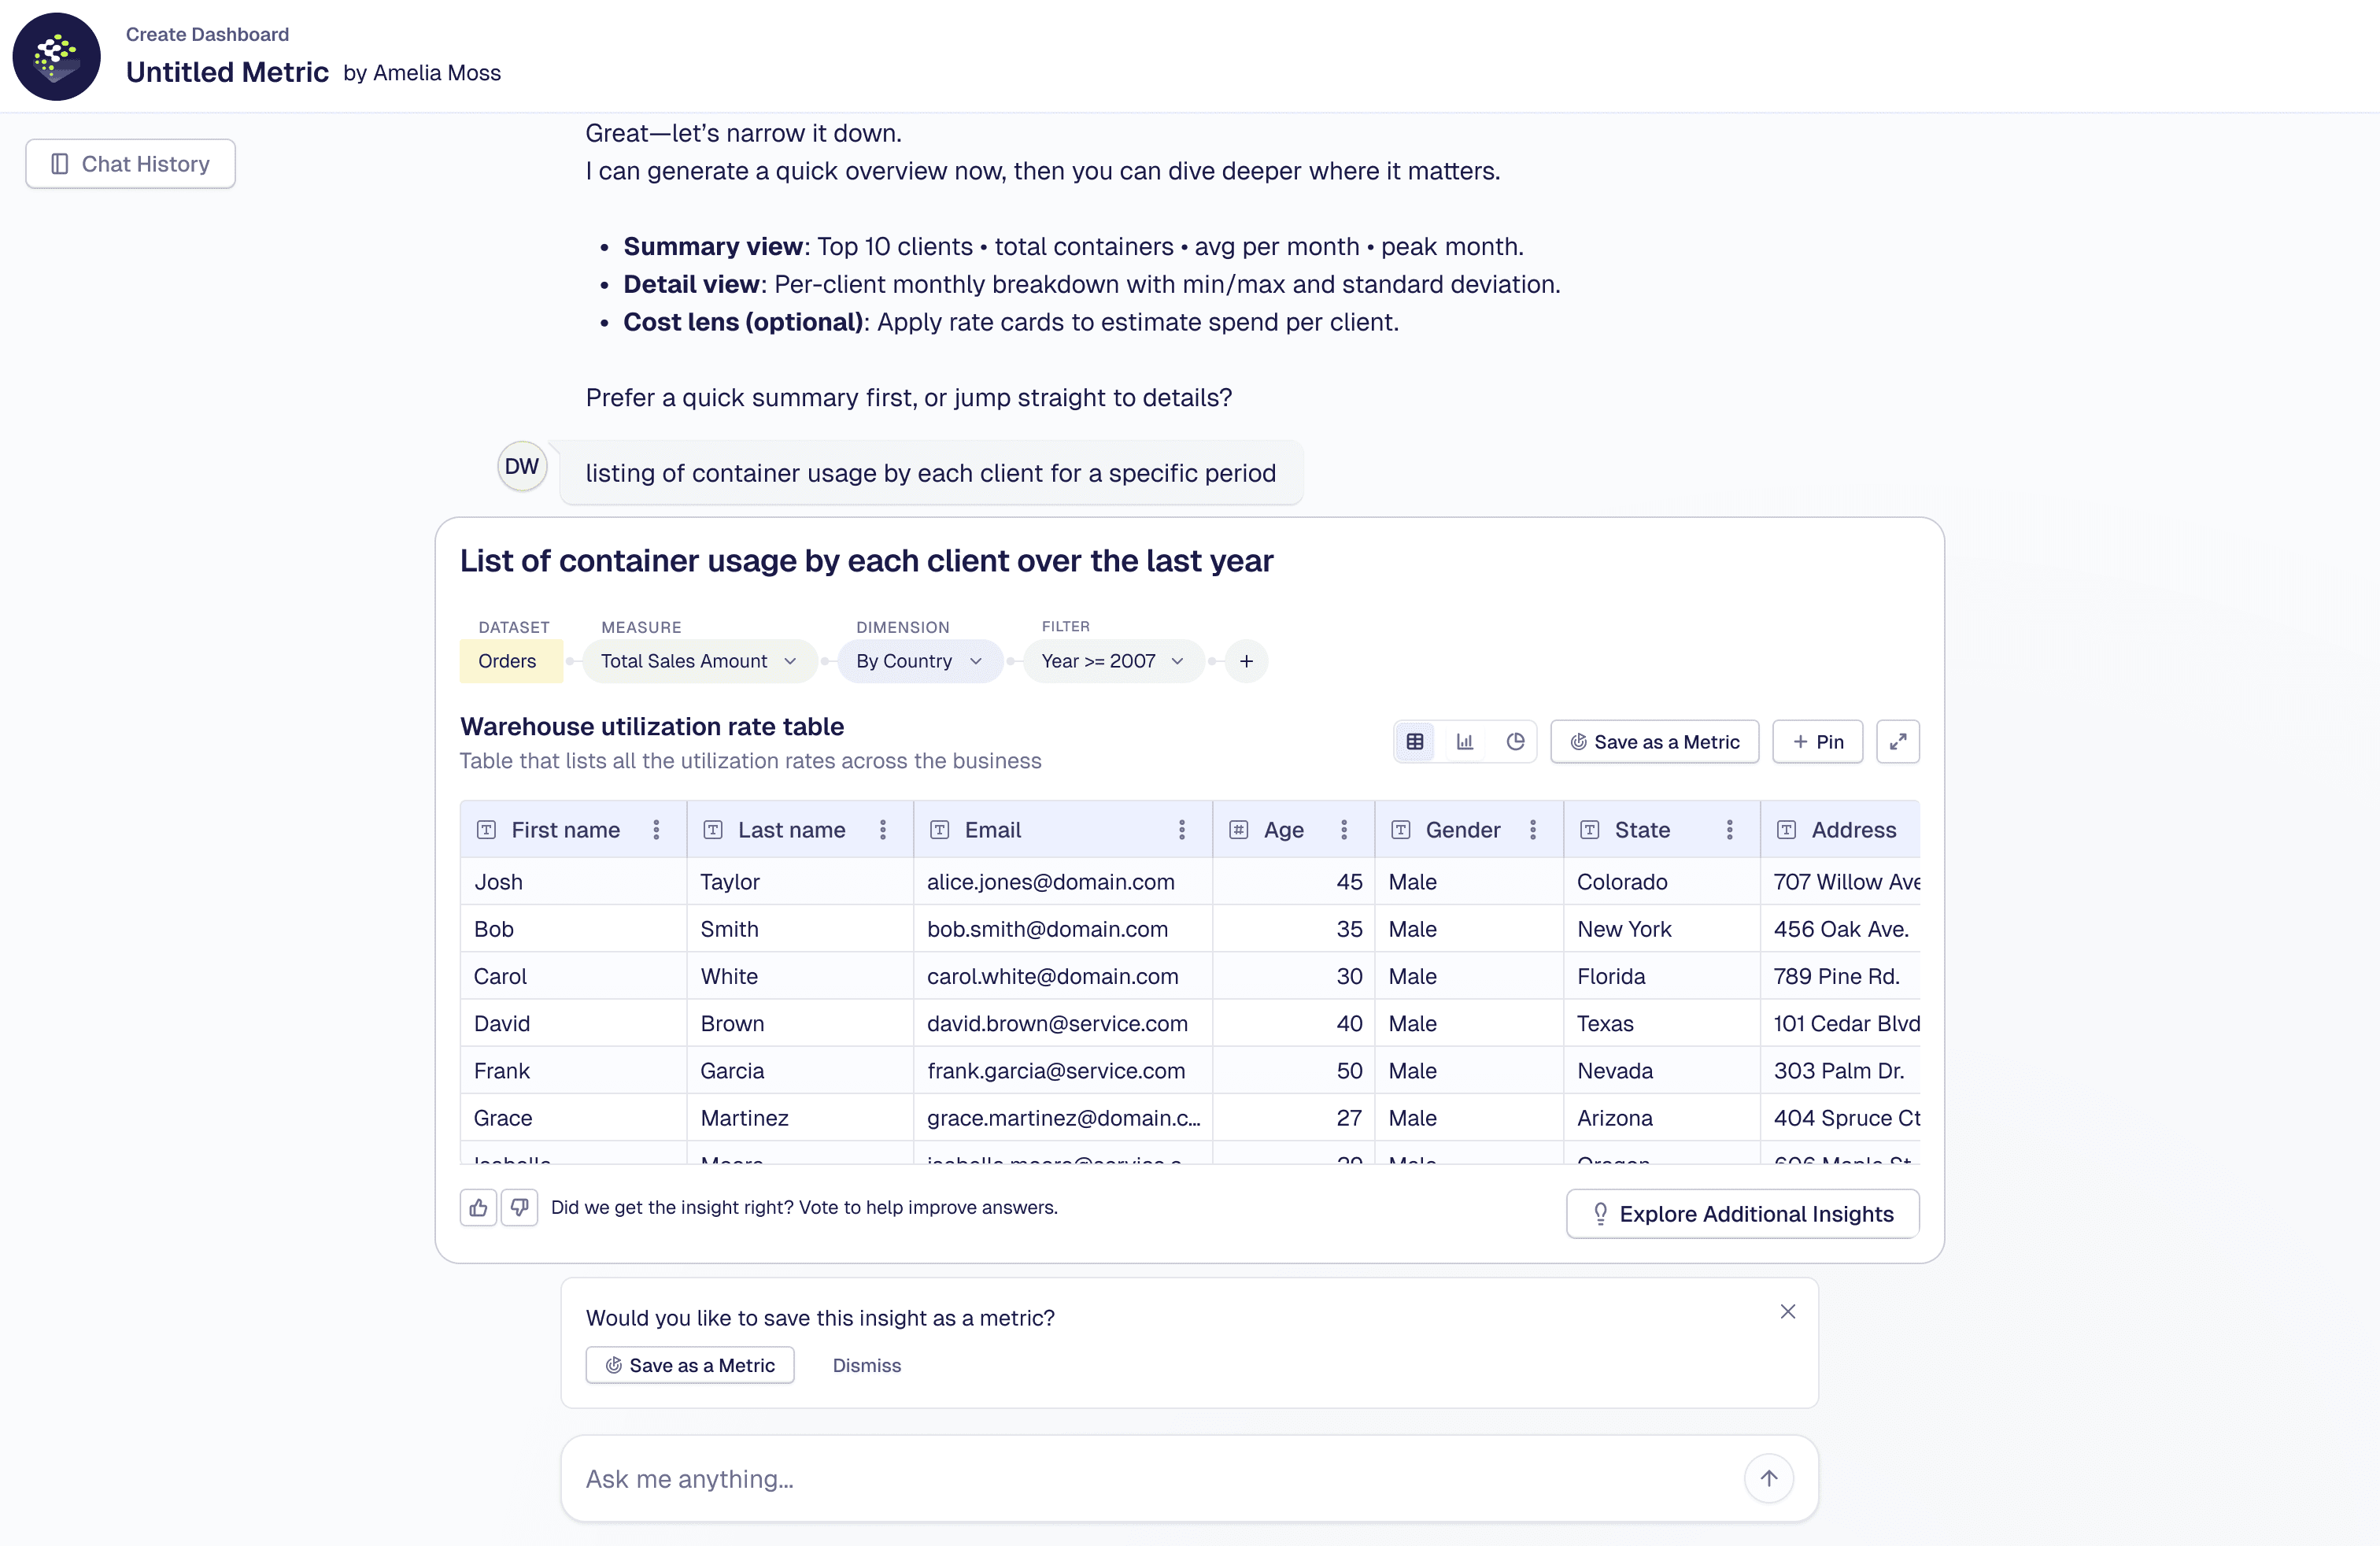
Task: Open Year >= 2007 filter dropdown
Action: click(x=1112, y=661)
